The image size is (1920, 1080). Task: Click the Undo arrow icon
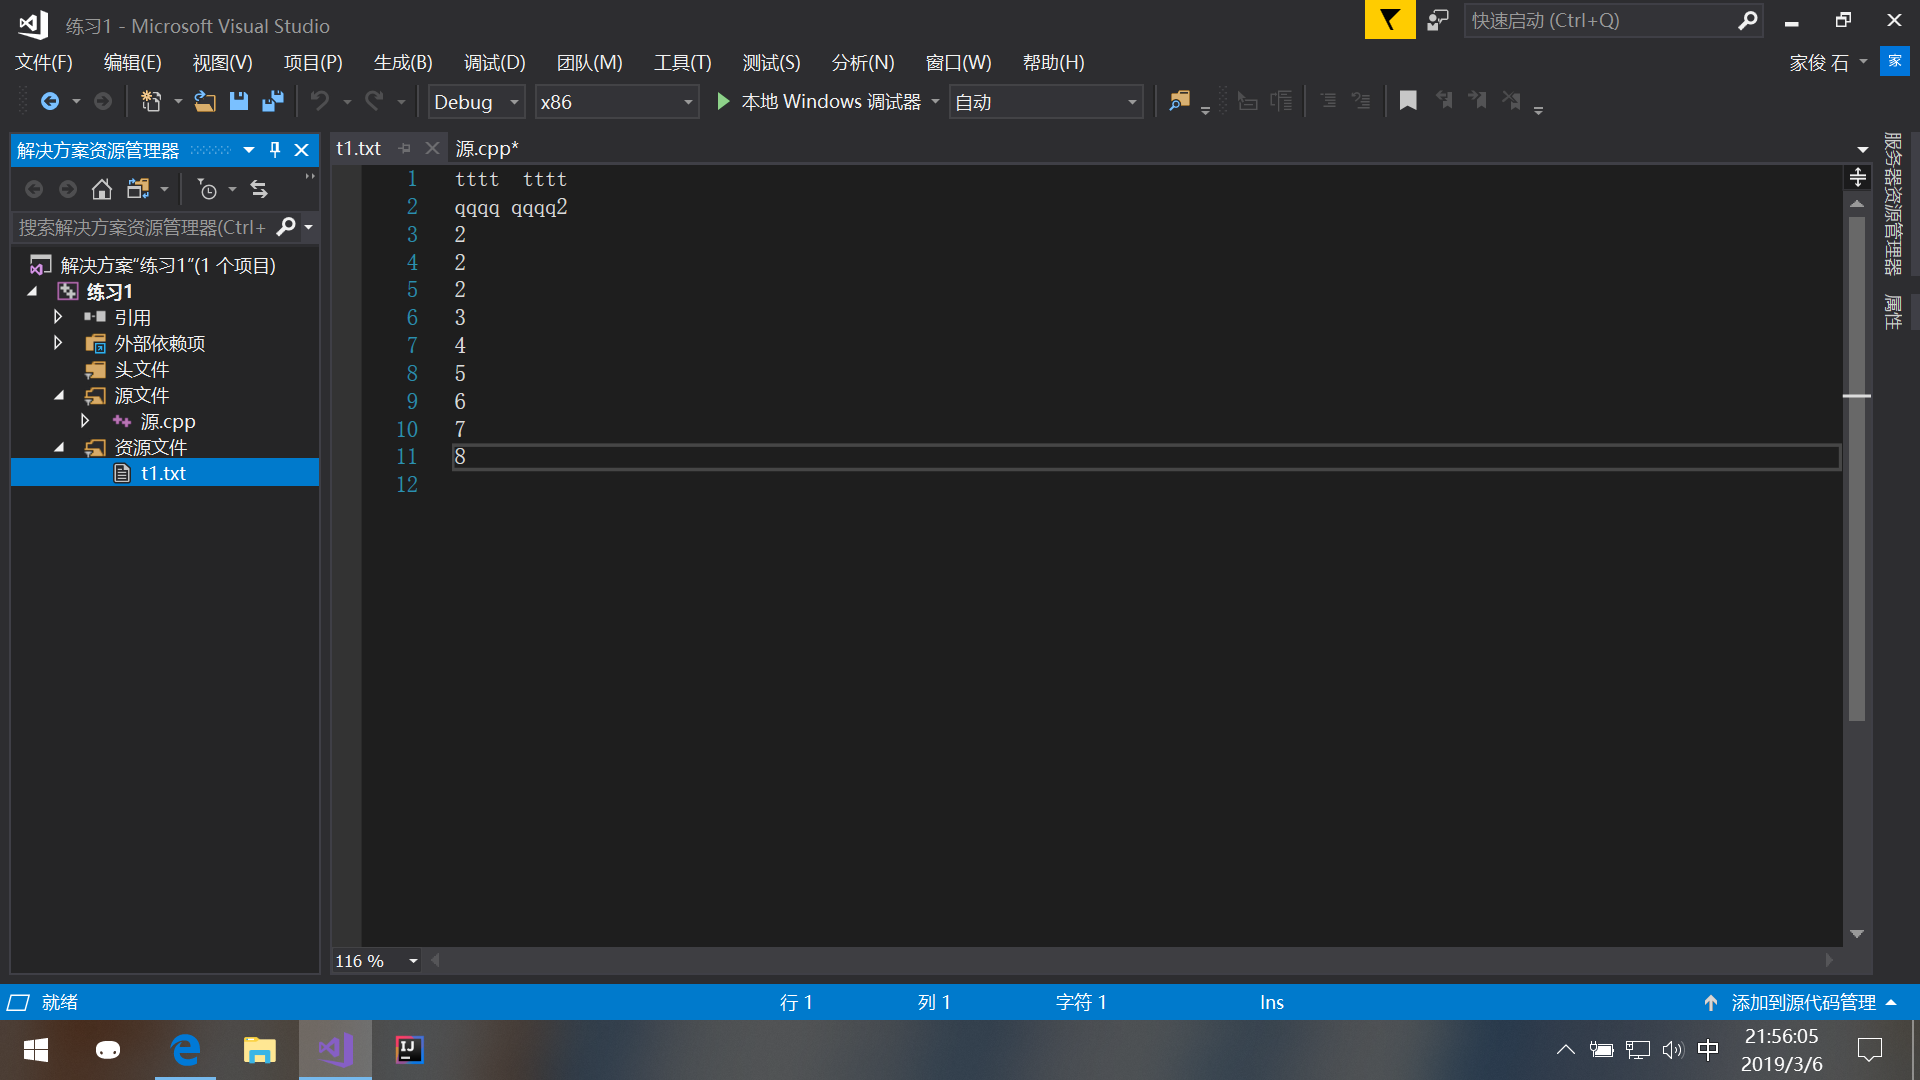(x=320, y=101)
